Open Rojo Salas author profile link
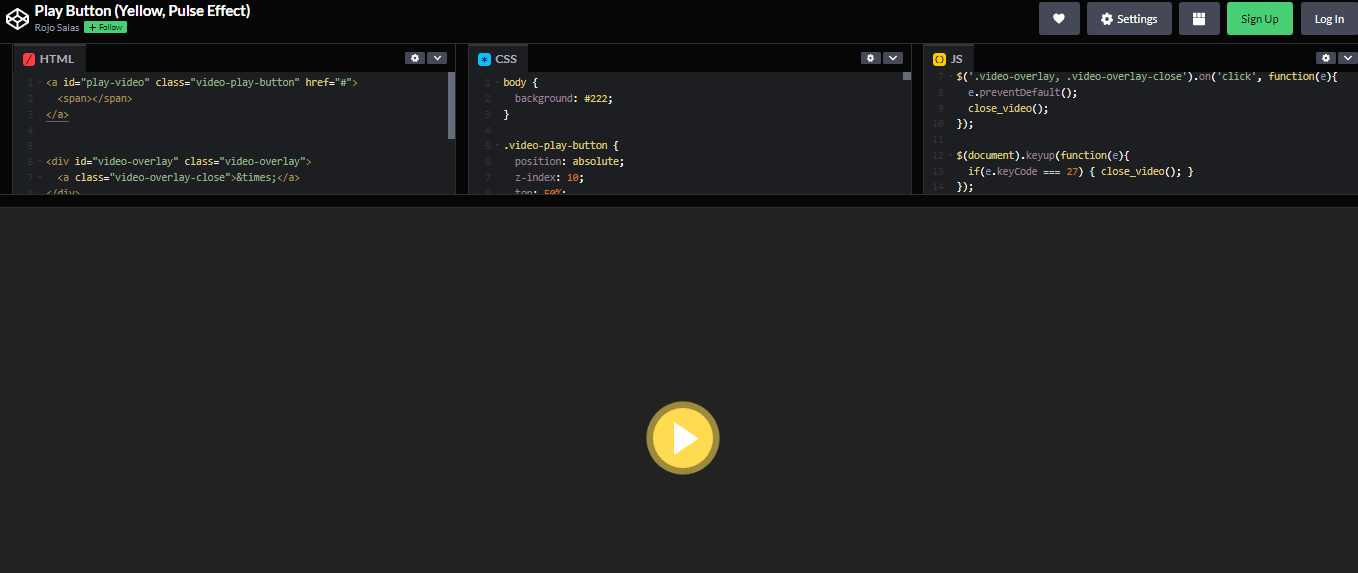This screenshot has height=573, width=1358. [x=57, y=28]
